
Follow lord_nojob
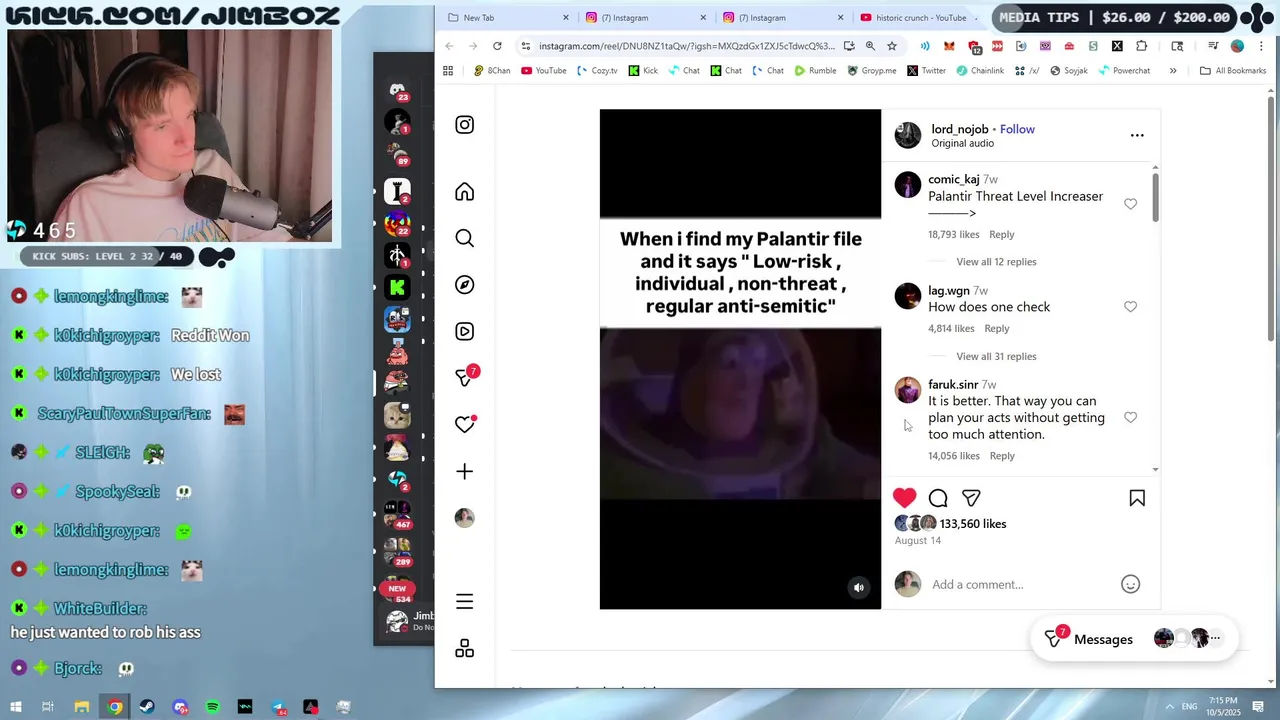click(1017, 129)
